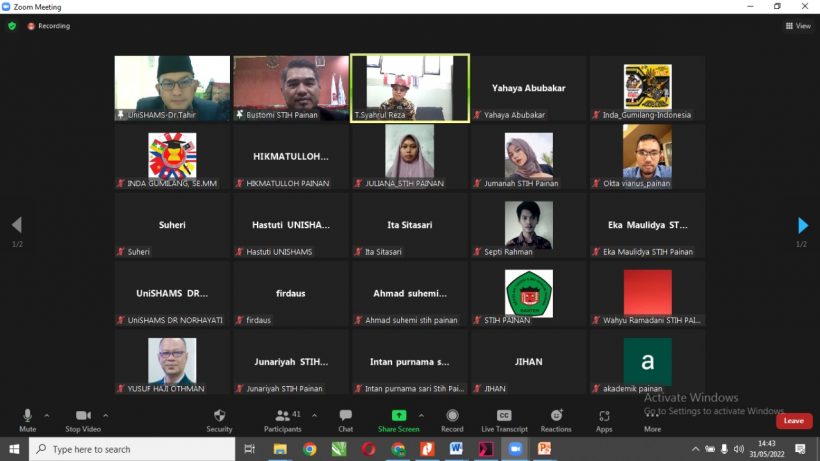The height and width of the screenshot is (461, 820).
Task: Select Wahyu Ramadani red tile
Action: [x=647, y=294]
